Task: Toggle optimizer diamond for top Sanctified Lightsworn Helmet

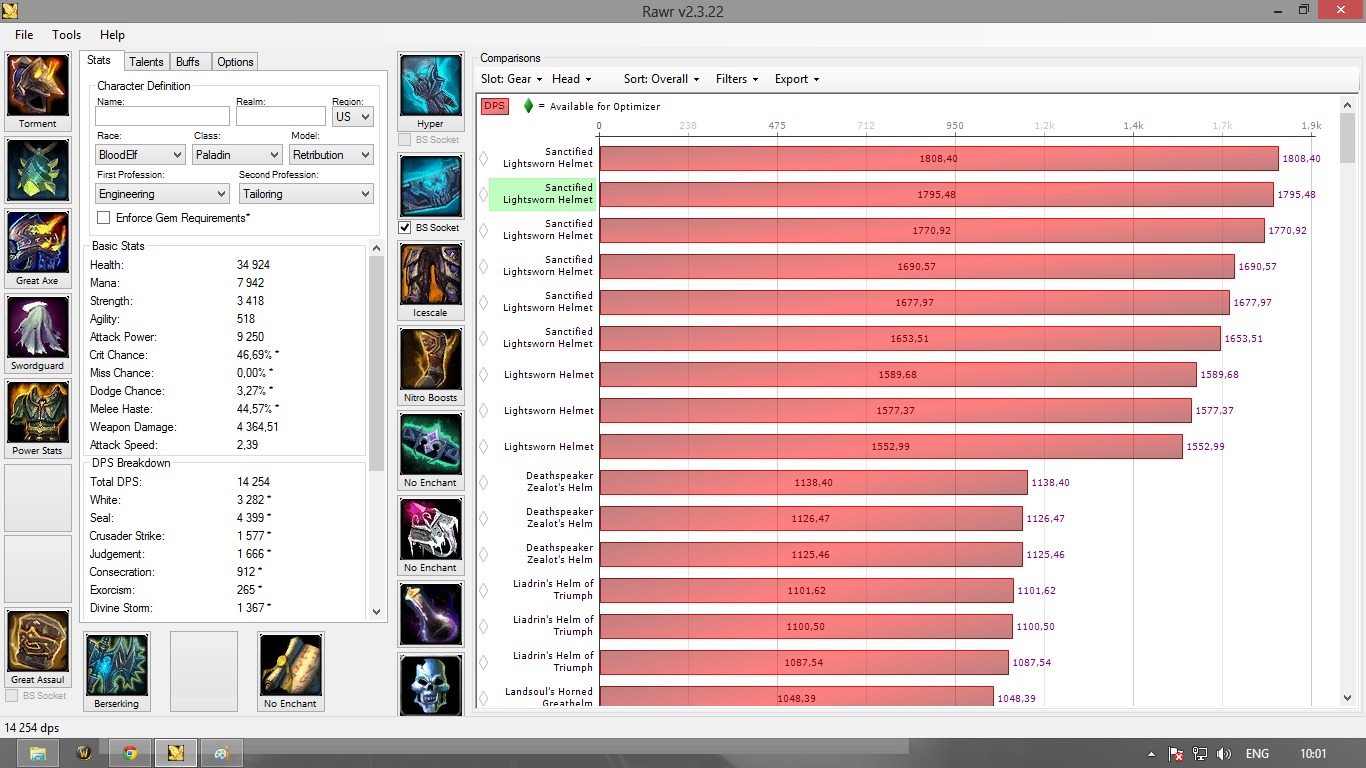Action: (484, 158)
